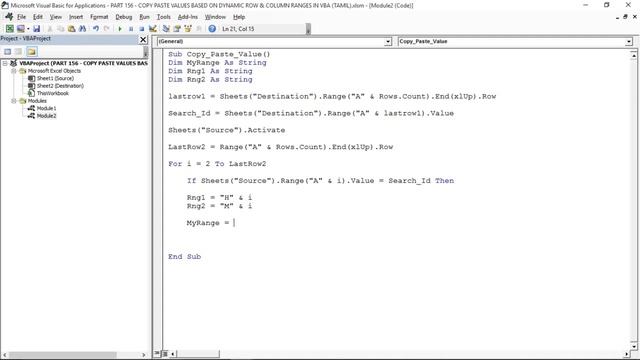Toggle Design Mode icon
This screenshot has width=640, height=360.
point(153,29)
